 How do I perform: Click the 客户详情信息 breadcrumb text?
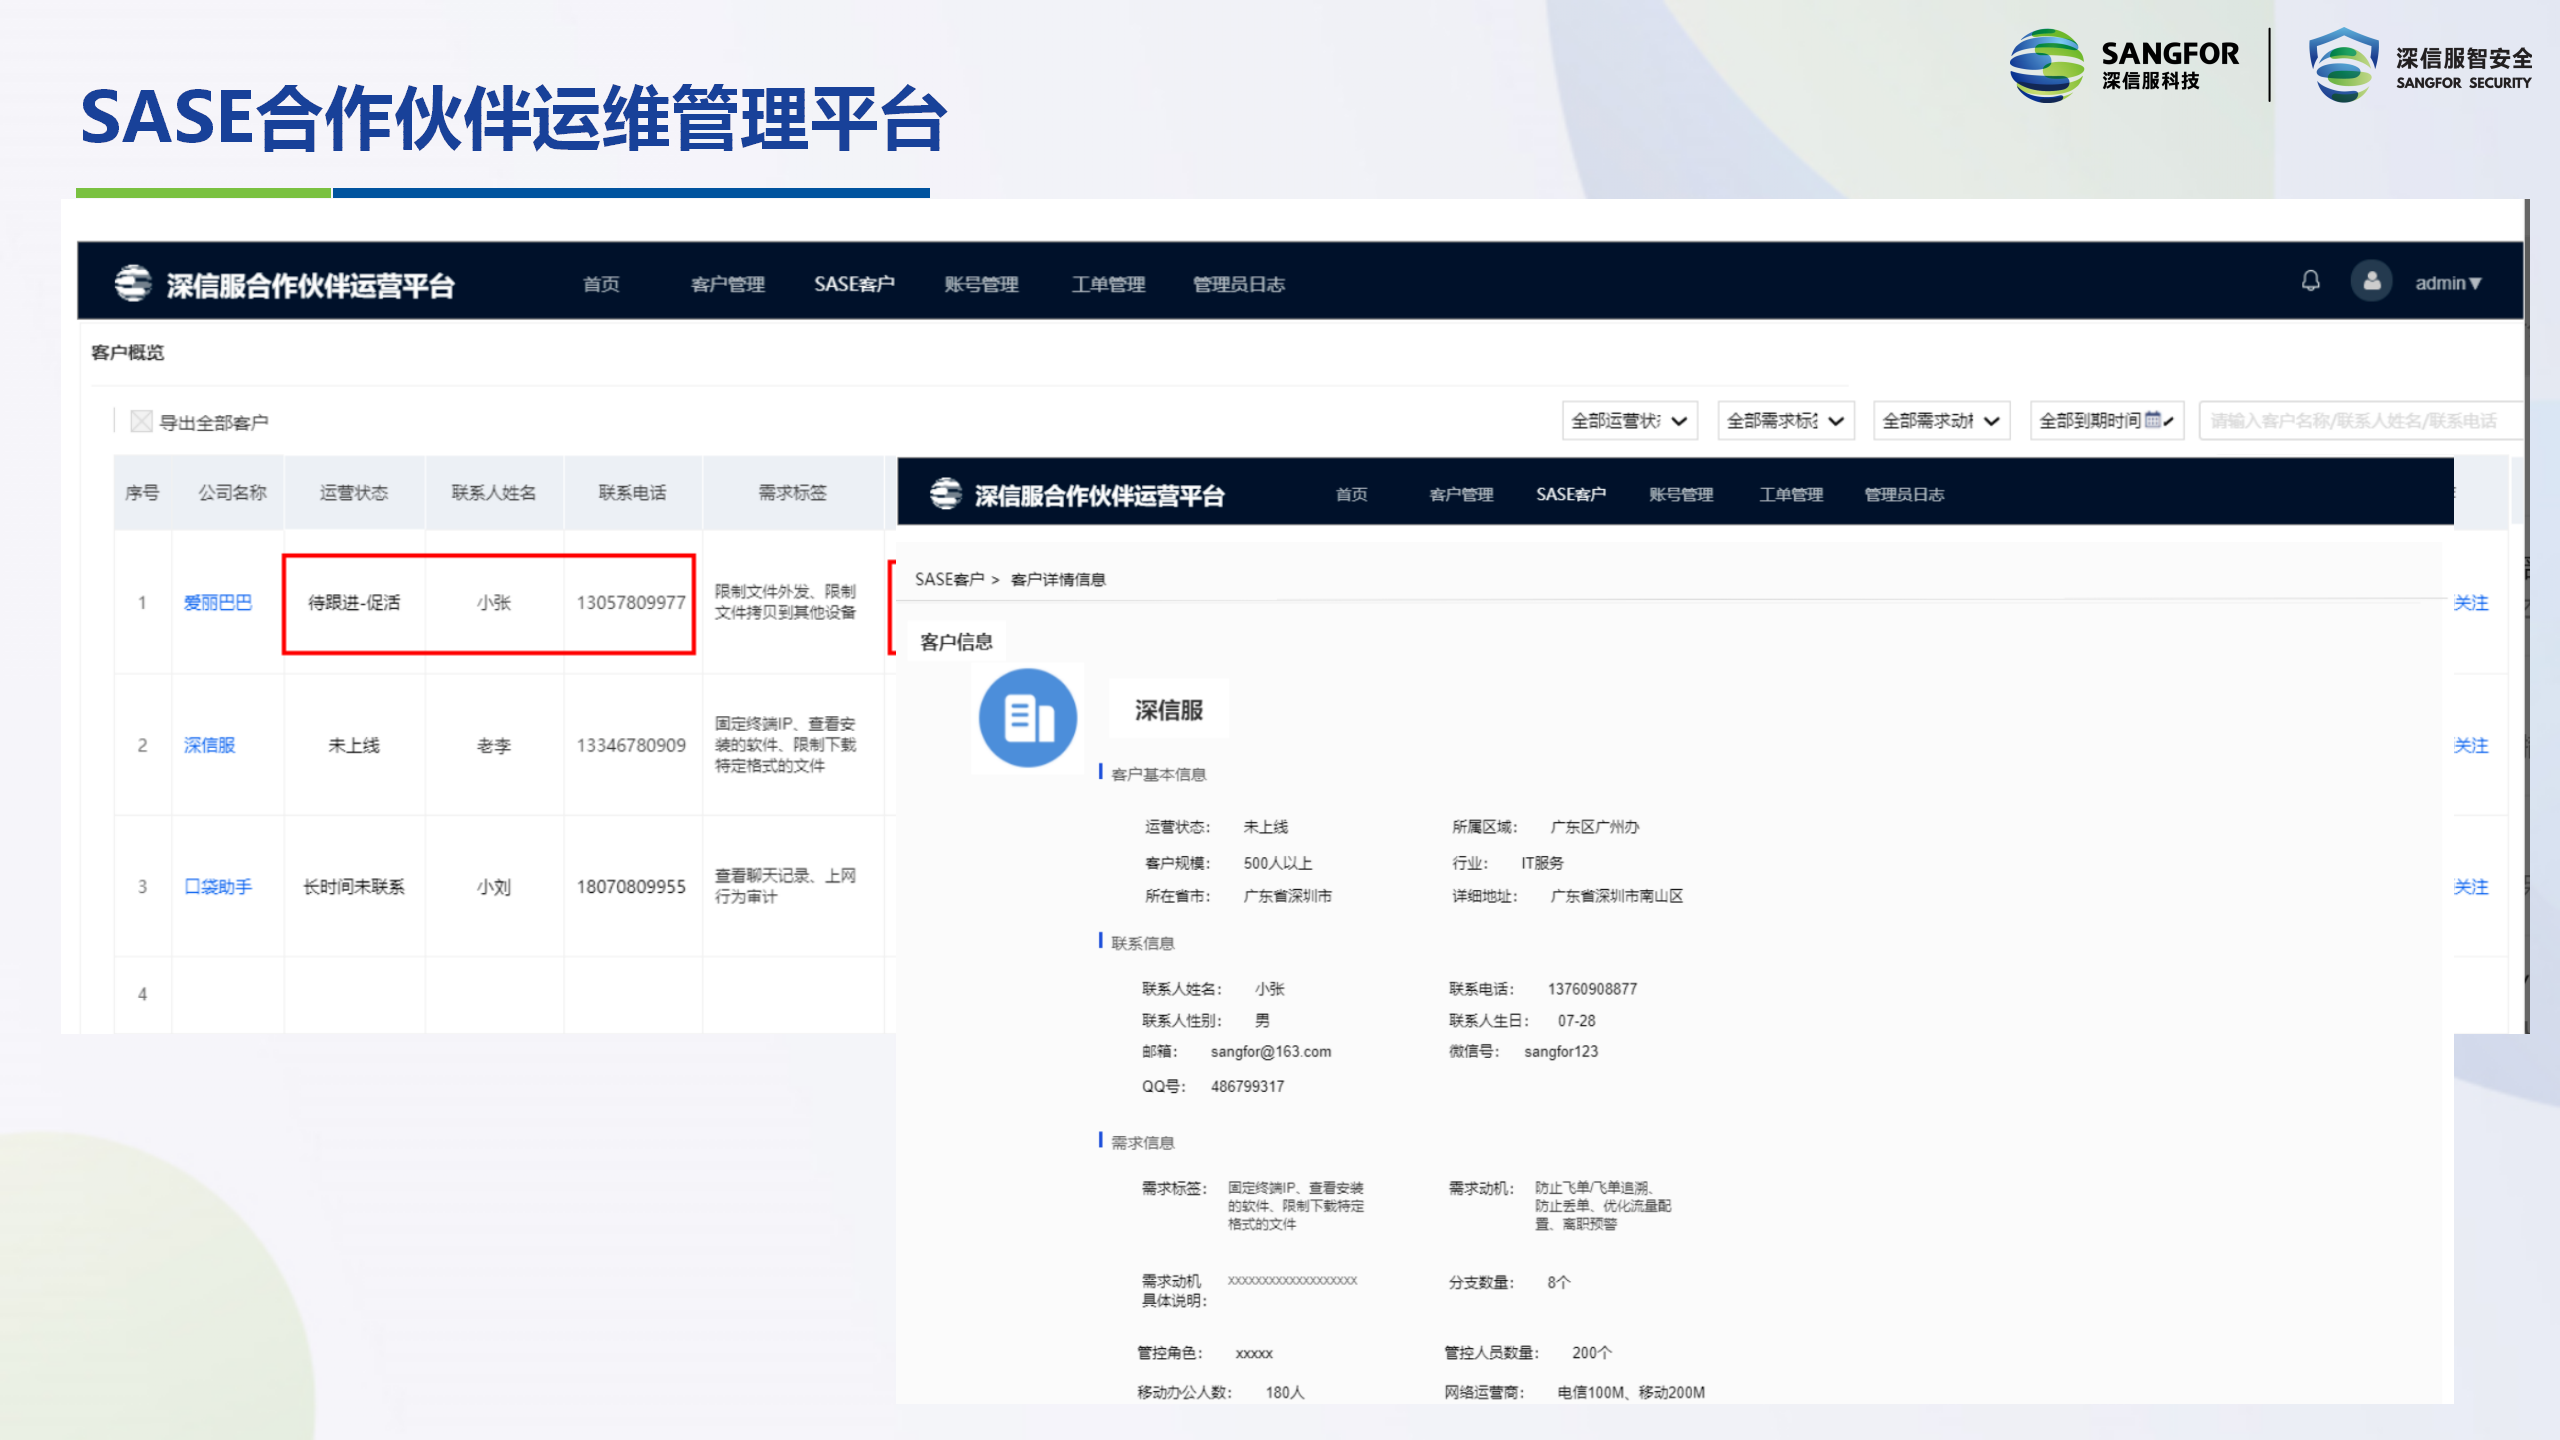click(x=1058, y=579)
